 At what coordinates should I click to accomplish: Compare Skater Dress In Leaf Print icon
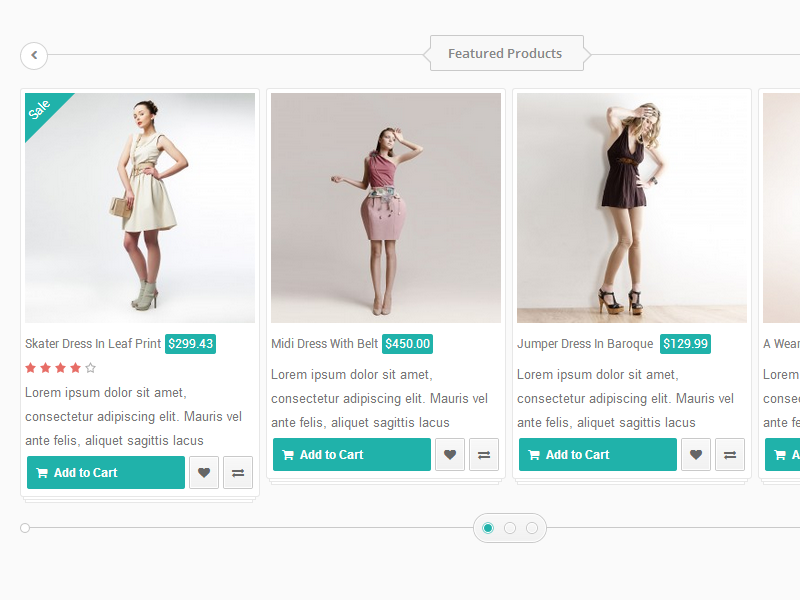point(238,472)
